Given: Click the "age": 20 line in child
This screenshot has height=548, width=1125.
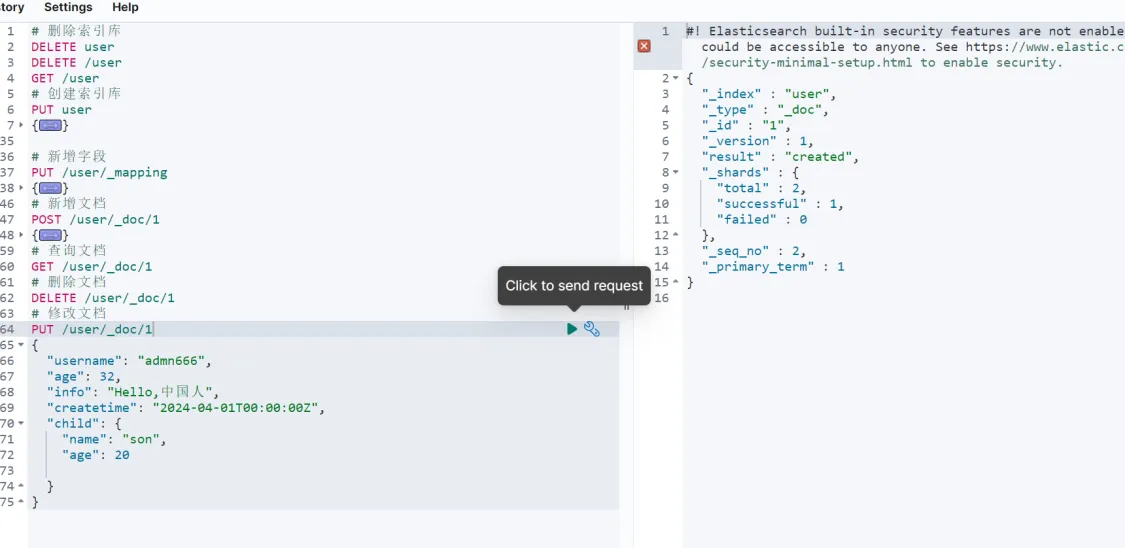Looking at the screenshot, I should [x=95, y=455].
